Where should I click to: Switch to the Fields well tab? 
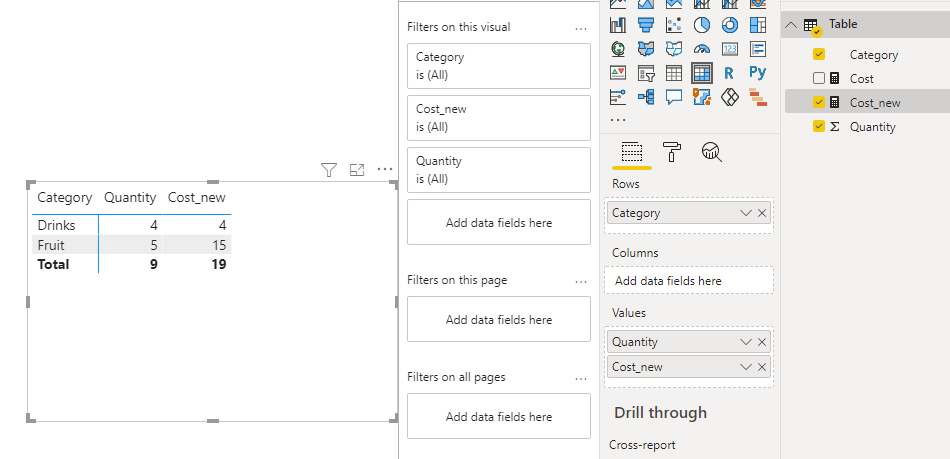(632, 153)
